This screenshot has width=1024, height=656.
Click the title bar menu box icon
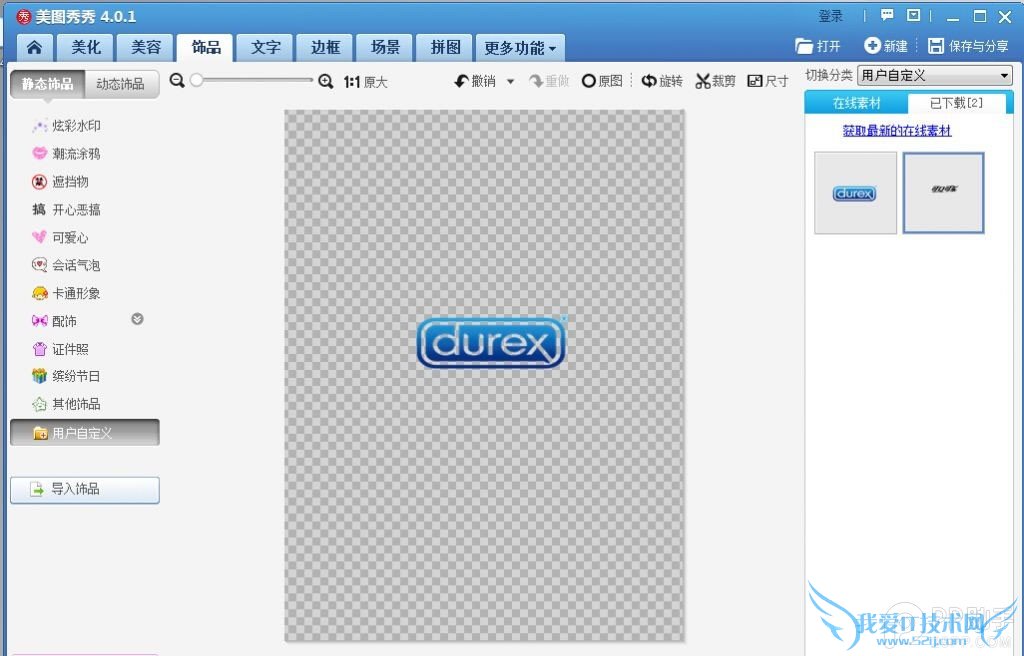click(914, 15)
